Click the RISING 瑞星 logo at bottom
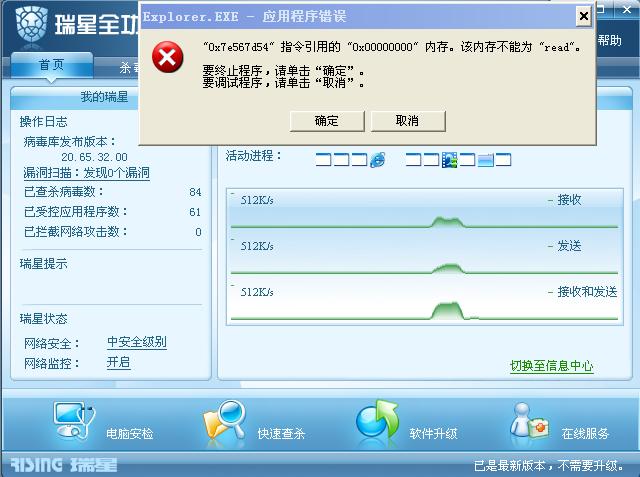This screenshot has height=477, width=640. [64, 465]
